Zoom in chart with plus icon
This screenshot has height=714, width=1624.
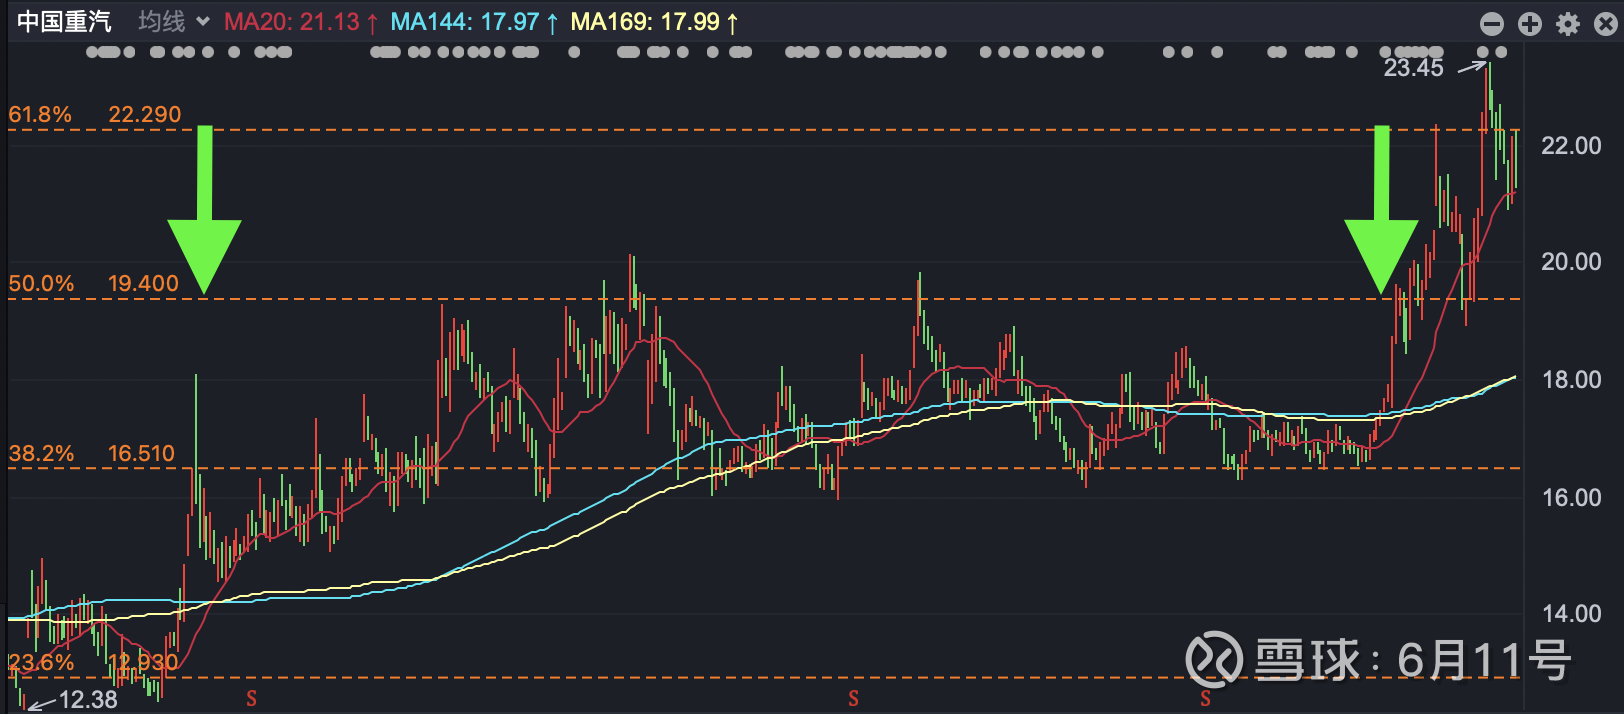coord(1530,24)
